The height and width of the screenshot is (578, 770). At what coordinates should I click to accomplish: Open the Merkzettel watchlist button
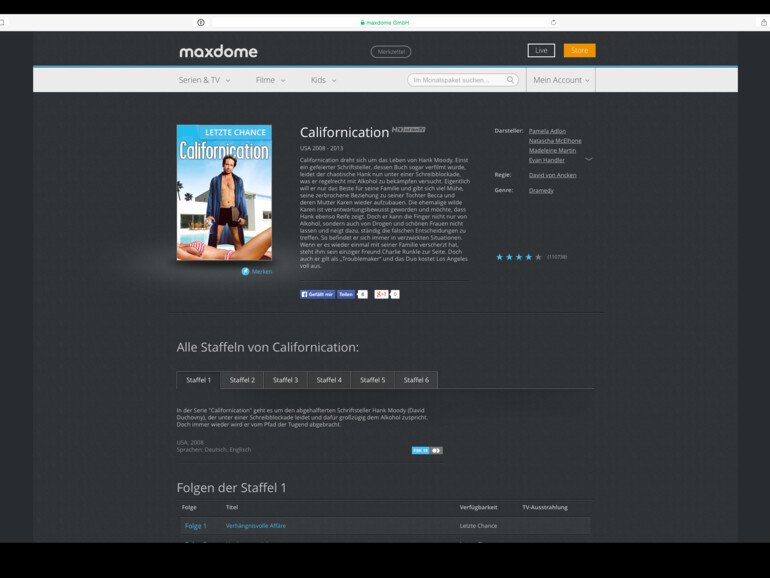tap(391, 52)
